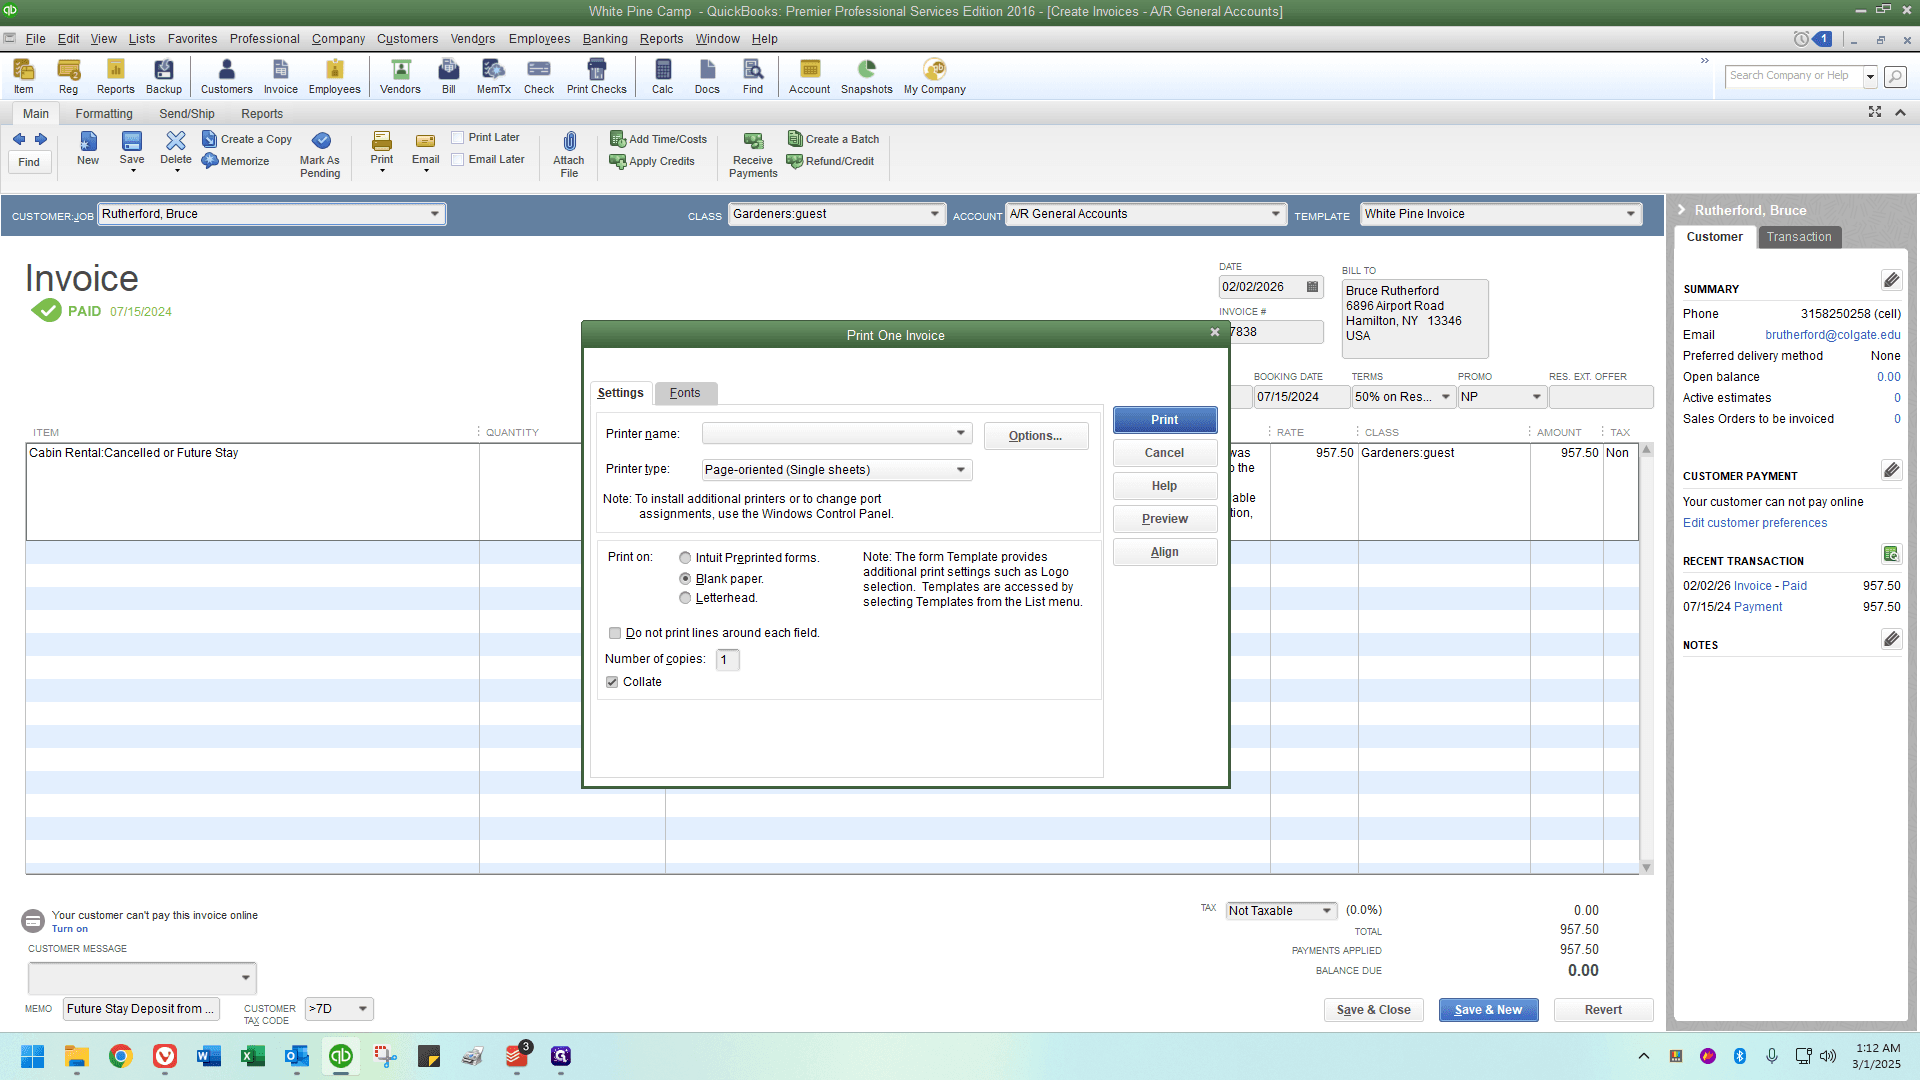Open the Calc calculator icon
The width and height of the screenshot is (1920, 1080).
663,76
